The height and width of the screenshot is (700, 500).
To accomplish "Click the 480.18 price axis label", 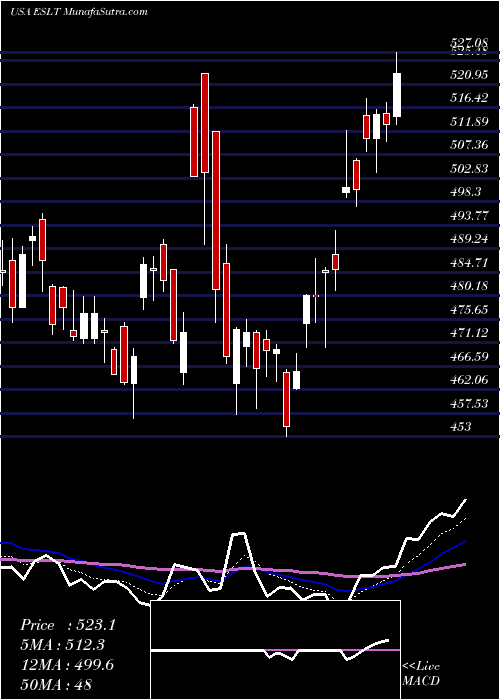I will 469,286.
